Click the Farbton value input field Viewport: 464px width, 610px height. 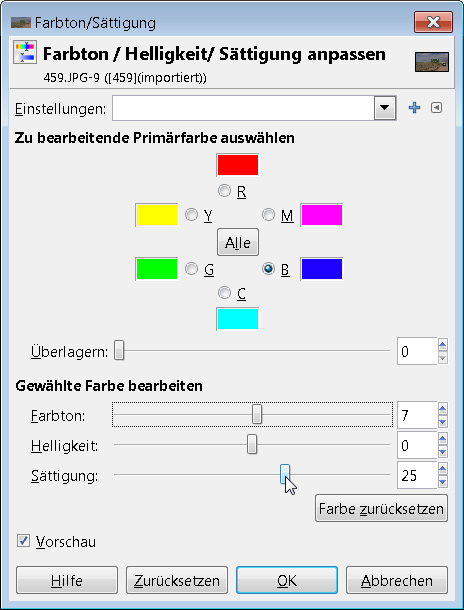pyautogui.click(x=417, y=415)
